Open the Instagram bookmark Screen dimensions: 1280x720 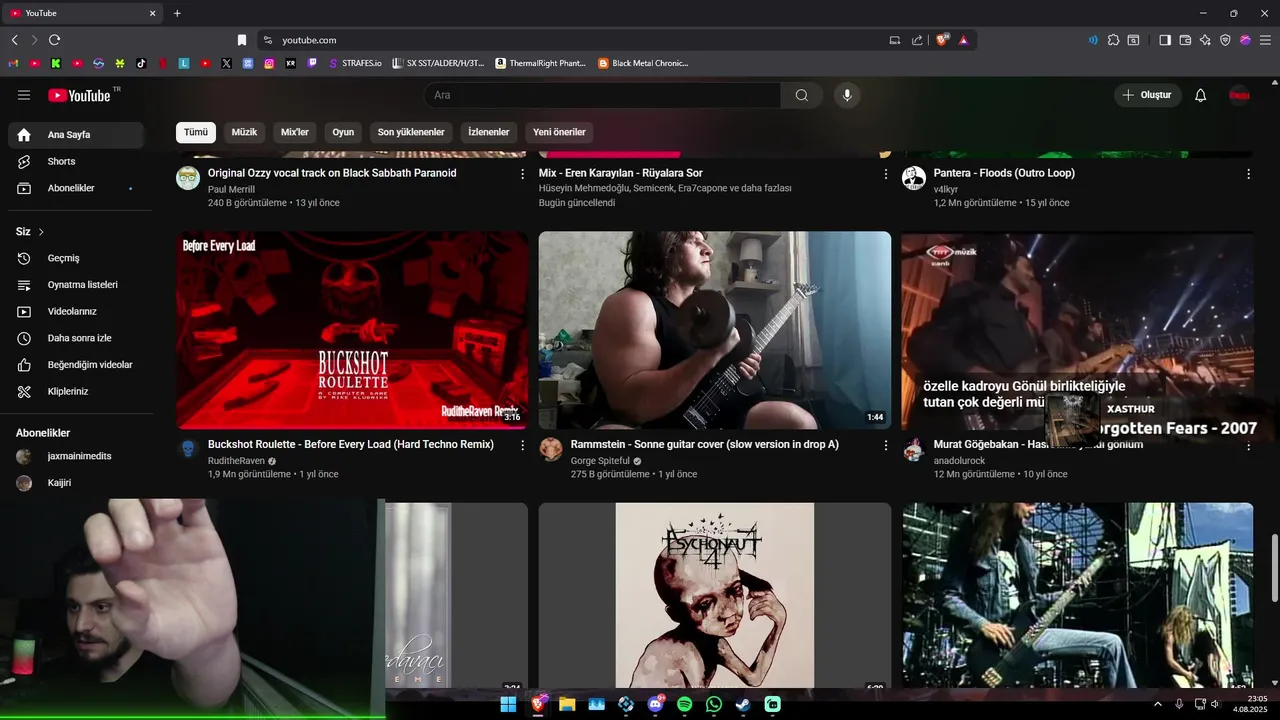click(x=269, y=63)
